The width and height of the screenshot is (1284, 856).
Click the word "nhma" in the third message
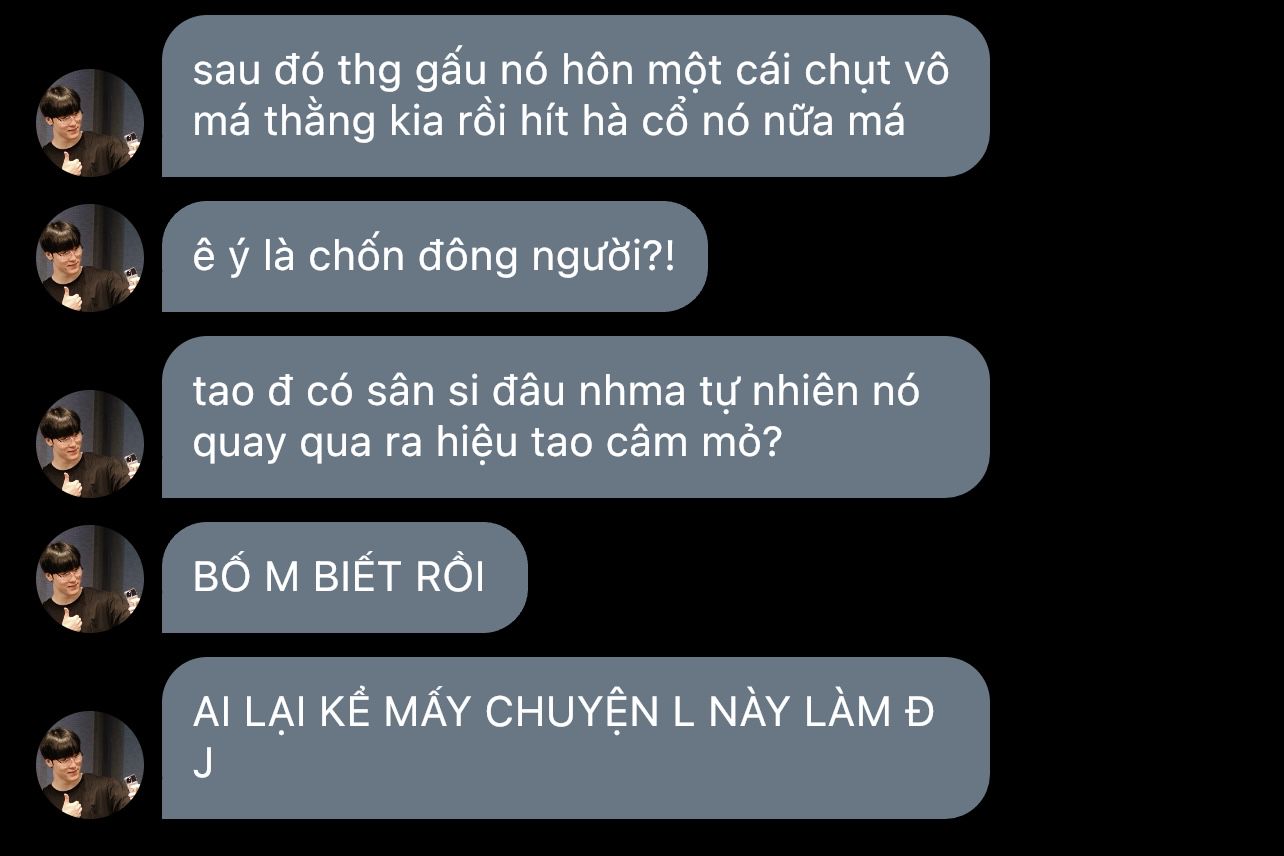[x=617, y=391]
